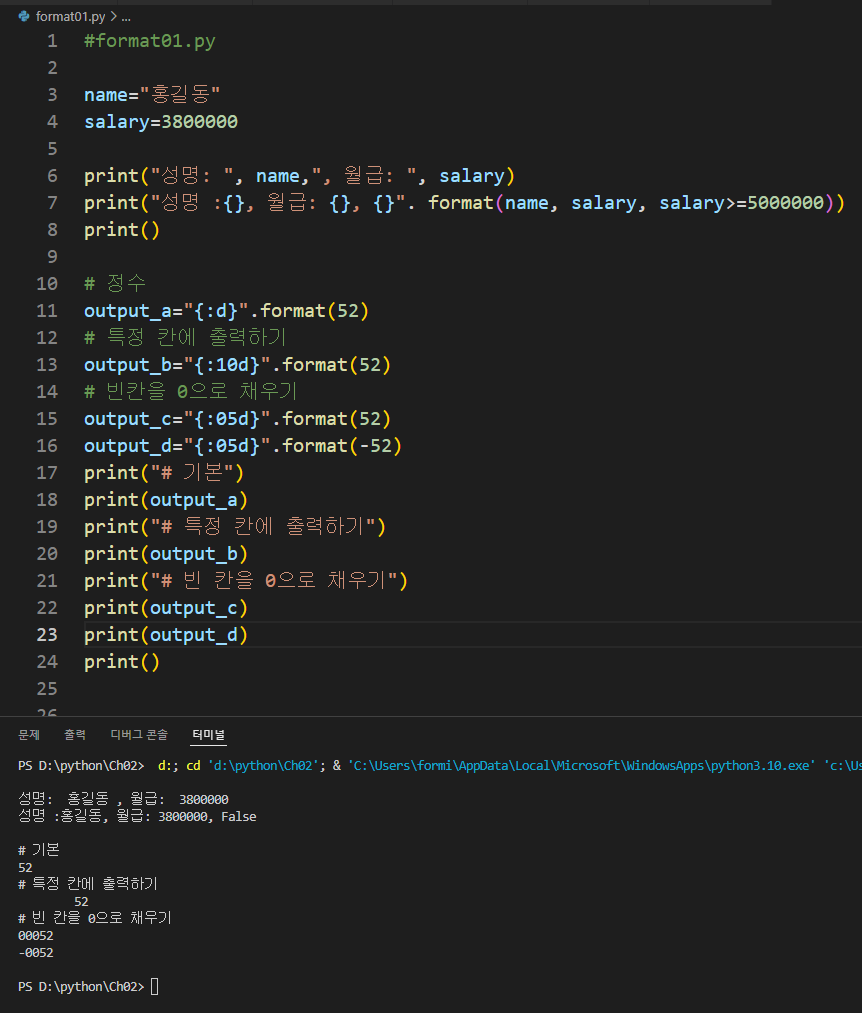Click terminal output 00052
862x1013 pixels.
point(36,935)
